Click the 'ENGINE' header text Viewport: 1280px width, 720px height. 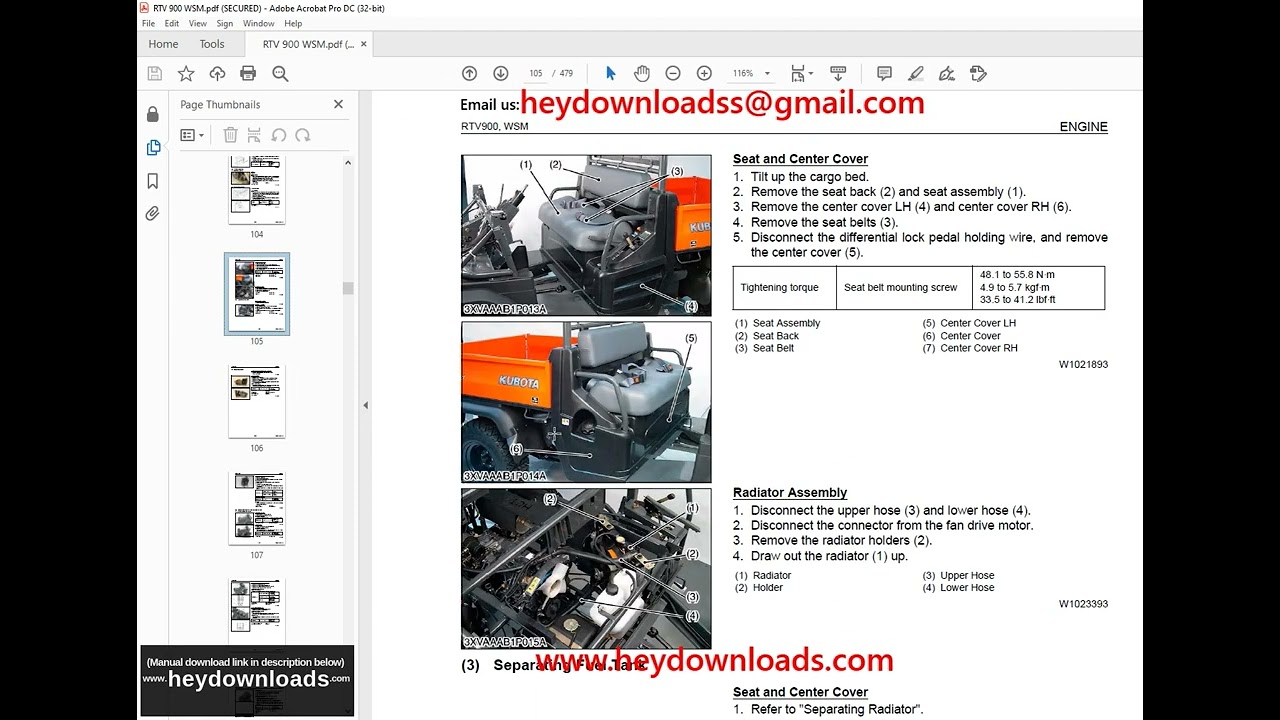click(x=1084, y=127)
